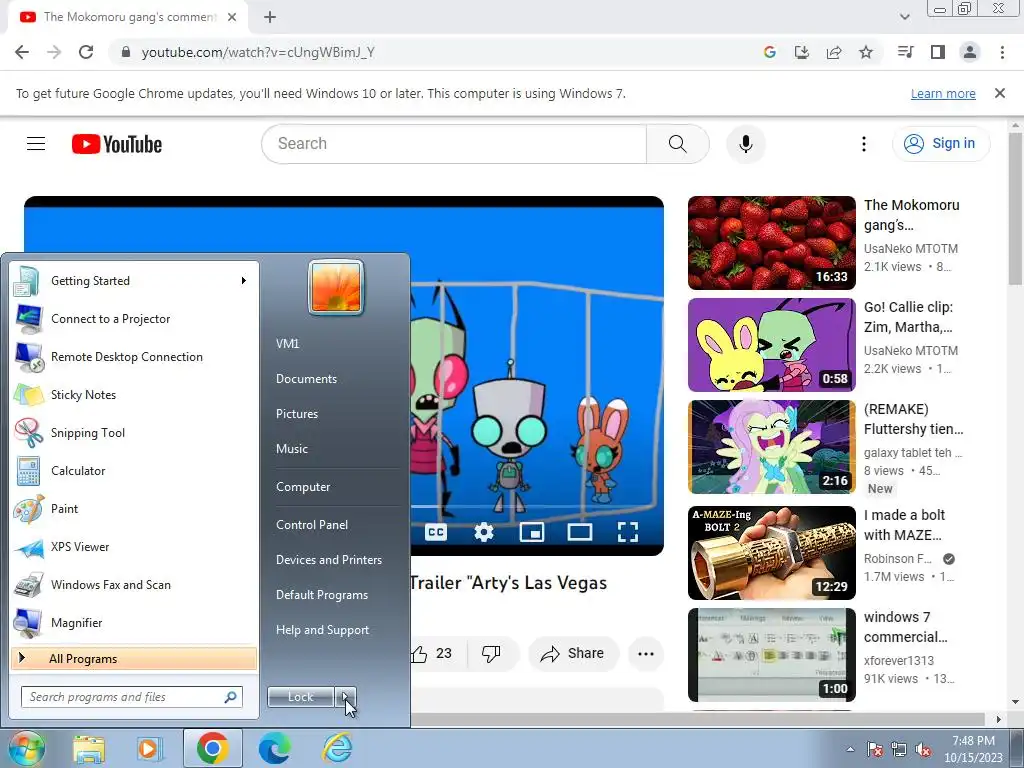The height and width of the screenshot is (768, 1024).
Task: Enable miniplayer mode
Action: click(x=532, y=532)
